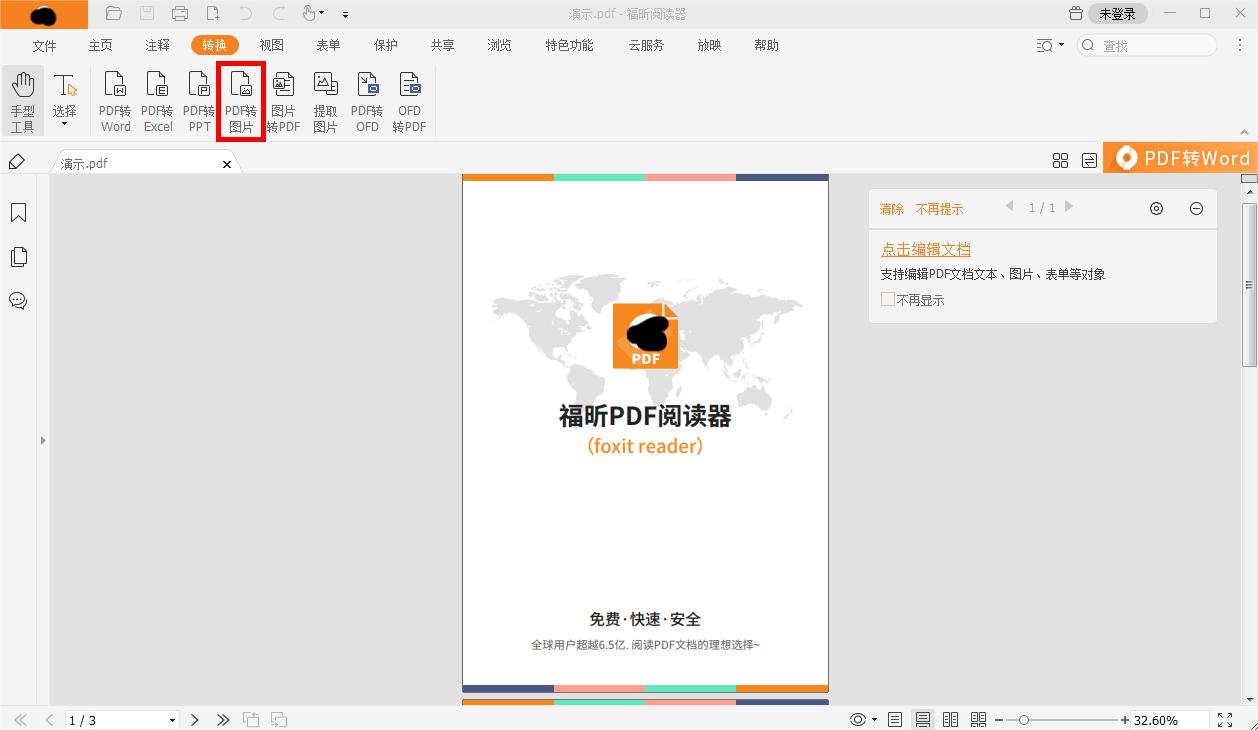The image size is (1258, 730).
Task: Open the comments panel in left sidebar
Action: [x=17, y=301]
